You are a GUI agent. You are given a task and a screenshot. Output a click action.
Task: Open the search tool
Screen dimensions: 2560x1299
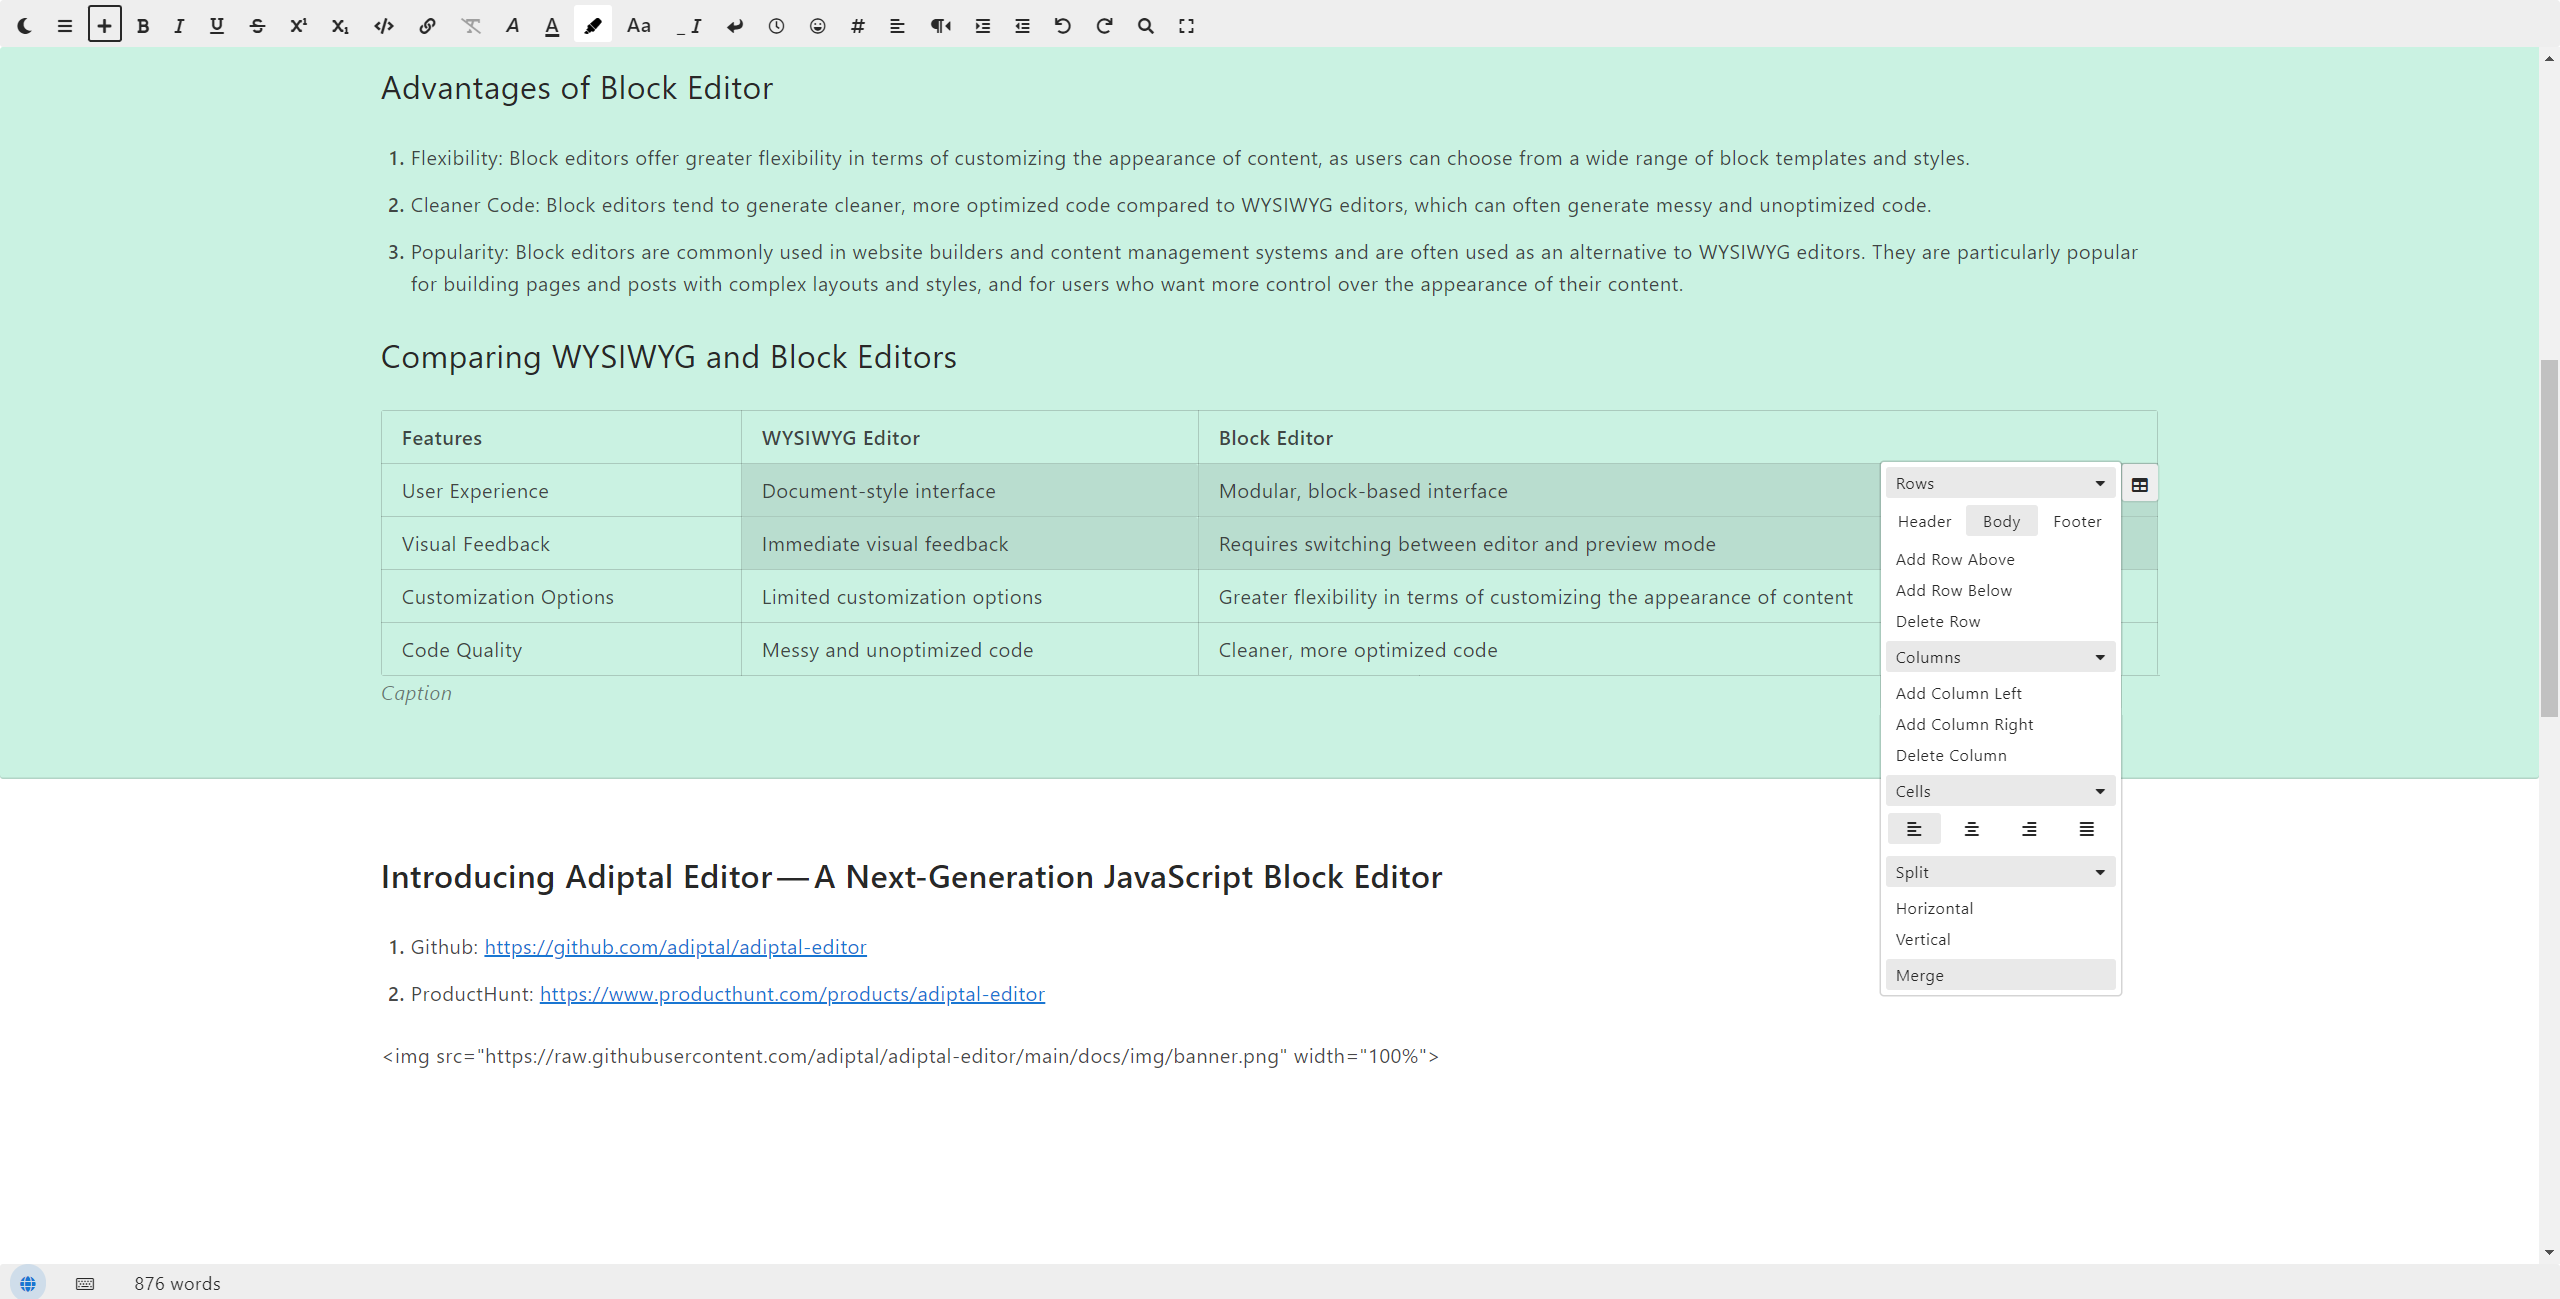coord(1146,26)
